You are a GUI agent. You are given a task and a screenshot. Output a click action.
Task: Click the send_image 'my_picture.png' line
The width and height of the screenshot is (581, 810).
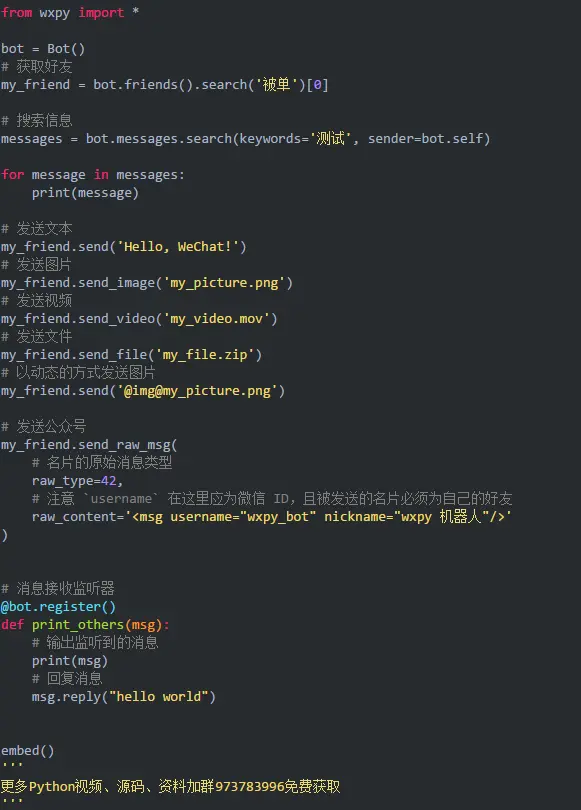coord(147,283)
